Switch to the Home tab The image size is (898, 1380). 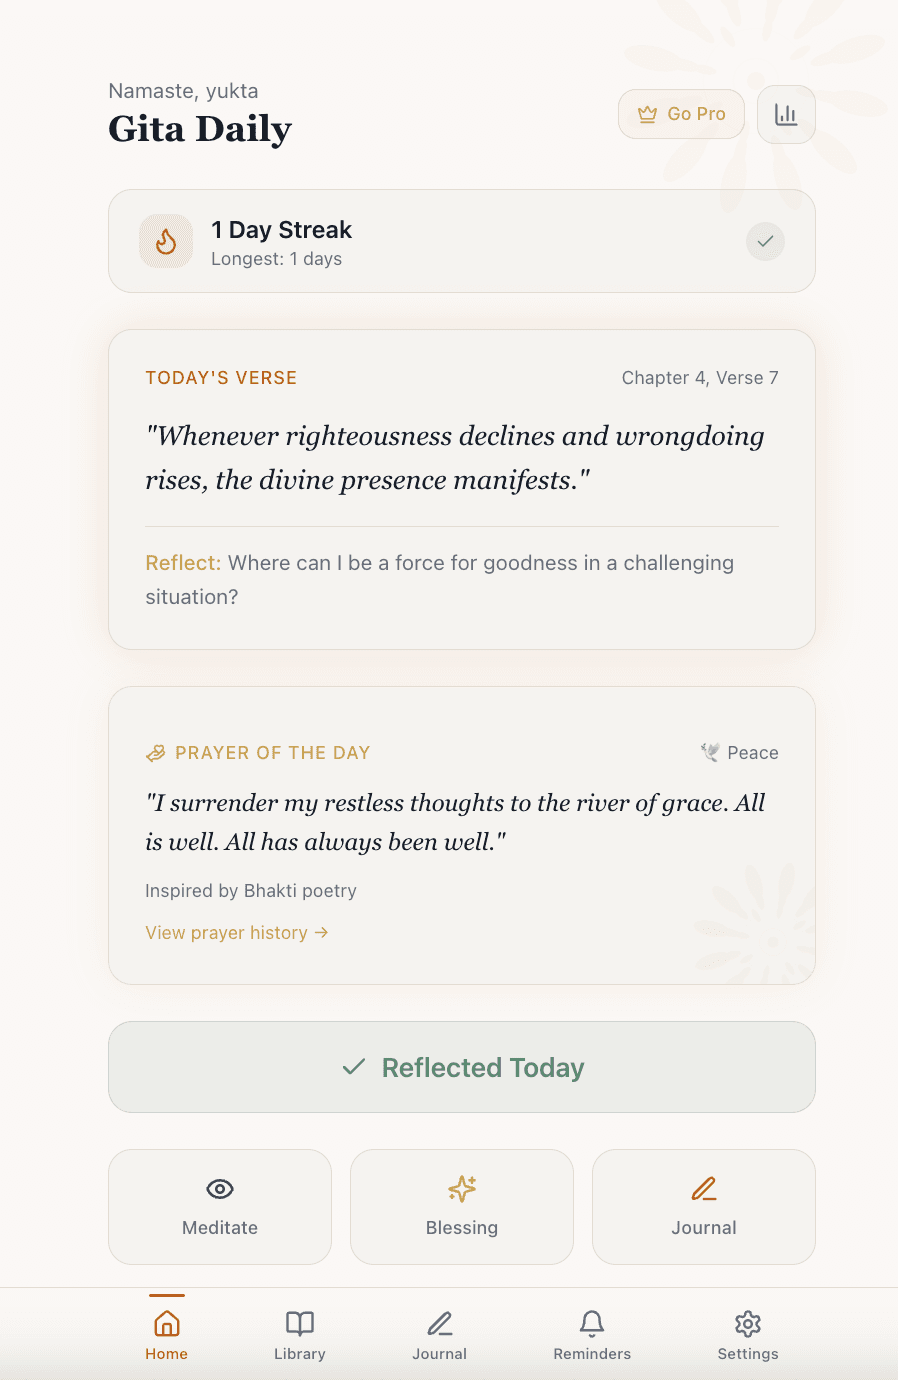[166, 1333]
